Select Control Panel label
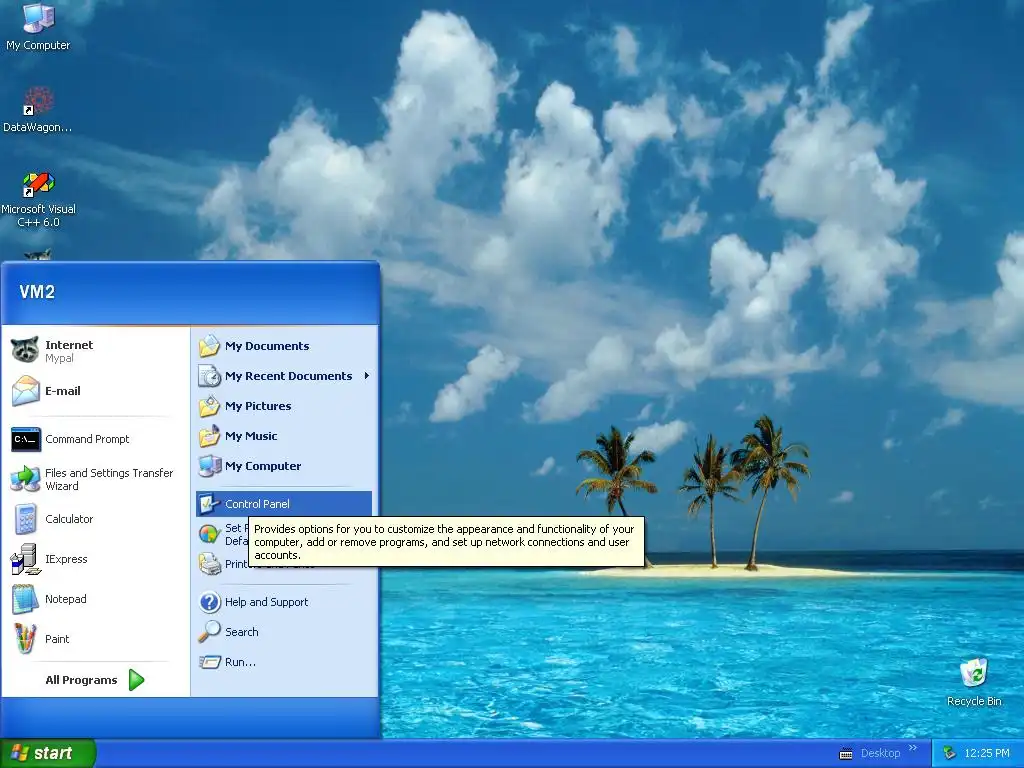 pos(257,504)
